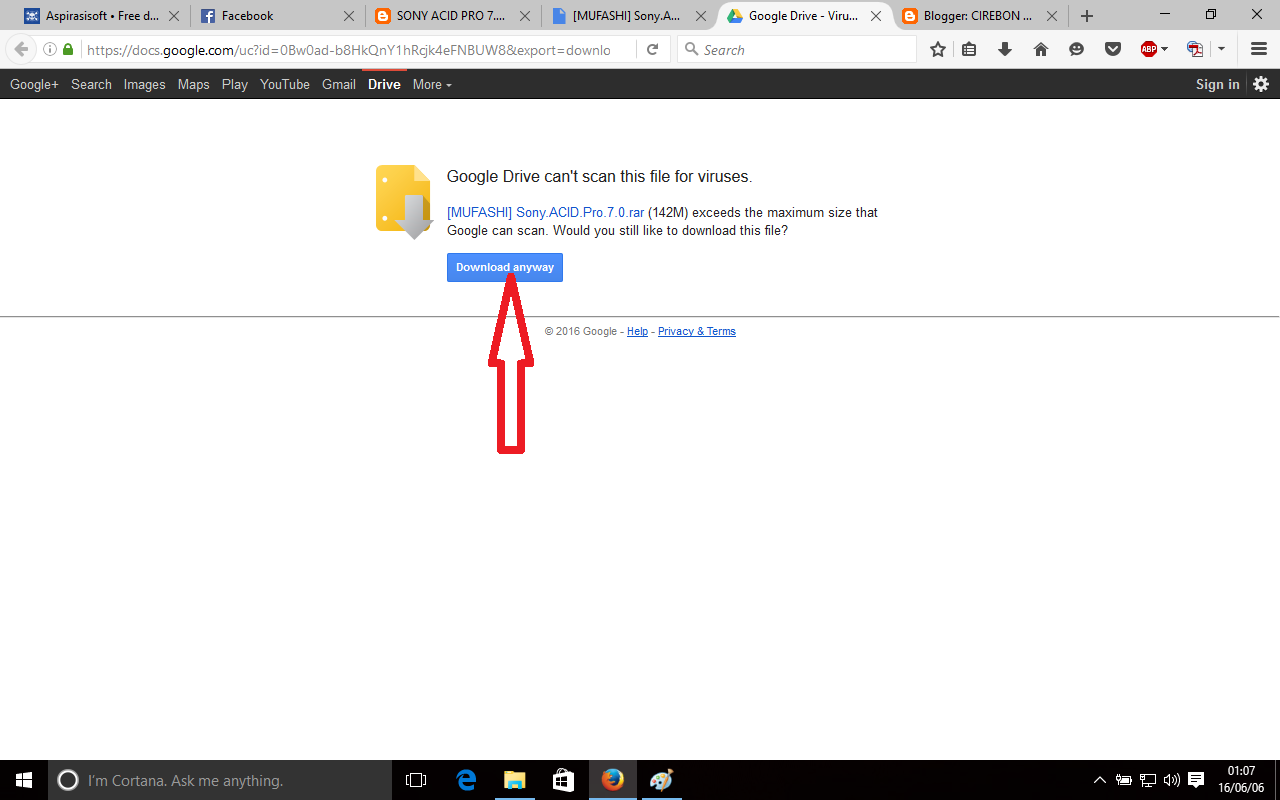Select Drive in Google bar
The height and width of the screenshot is (800, 1280).
(384, 84)
